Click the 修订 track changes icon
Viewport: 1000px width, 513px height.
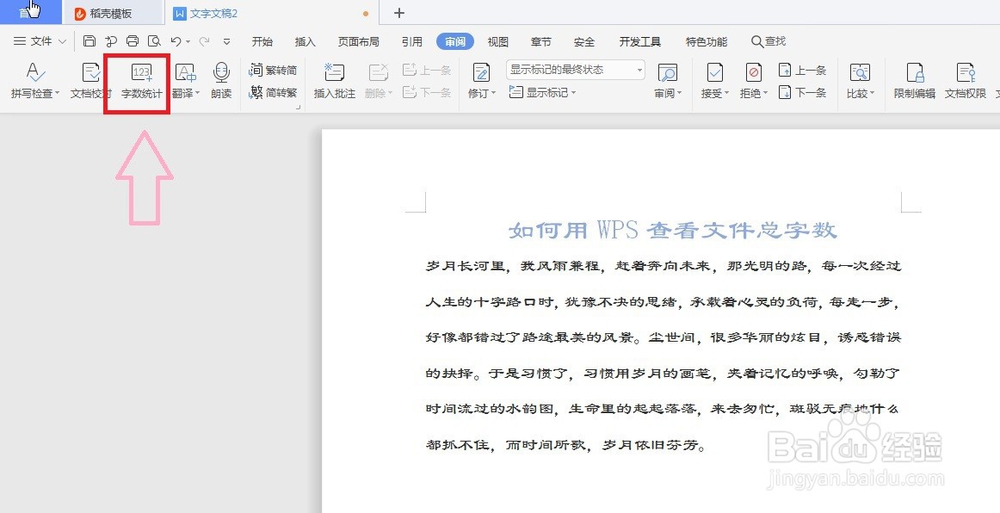pos(482,72)
